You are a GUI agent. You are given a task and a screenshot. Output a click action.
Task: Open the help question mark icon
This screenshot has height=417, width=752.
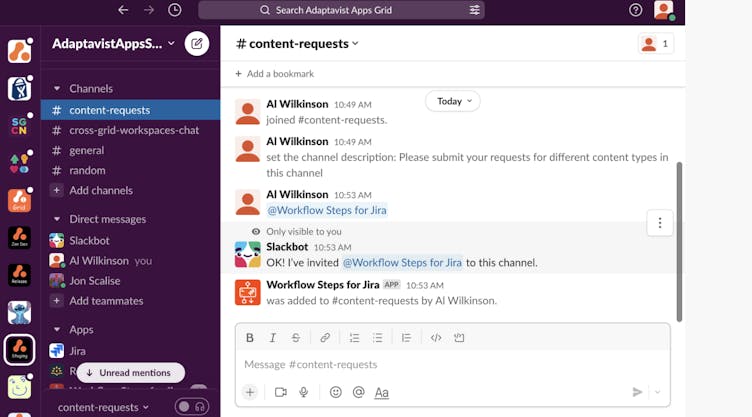tap(635, 10)
